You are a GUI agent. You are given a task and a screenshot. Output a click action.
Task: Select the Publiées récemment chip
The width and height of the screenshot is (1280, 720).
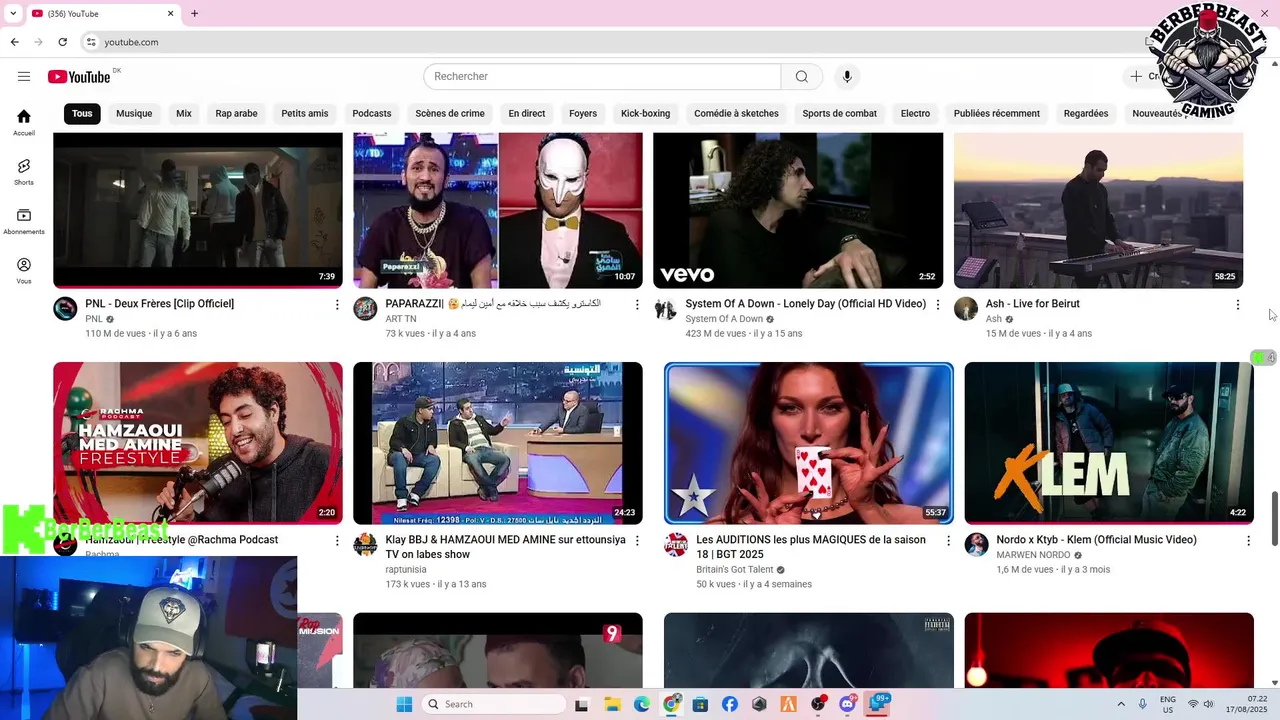(x=997, y=114)
